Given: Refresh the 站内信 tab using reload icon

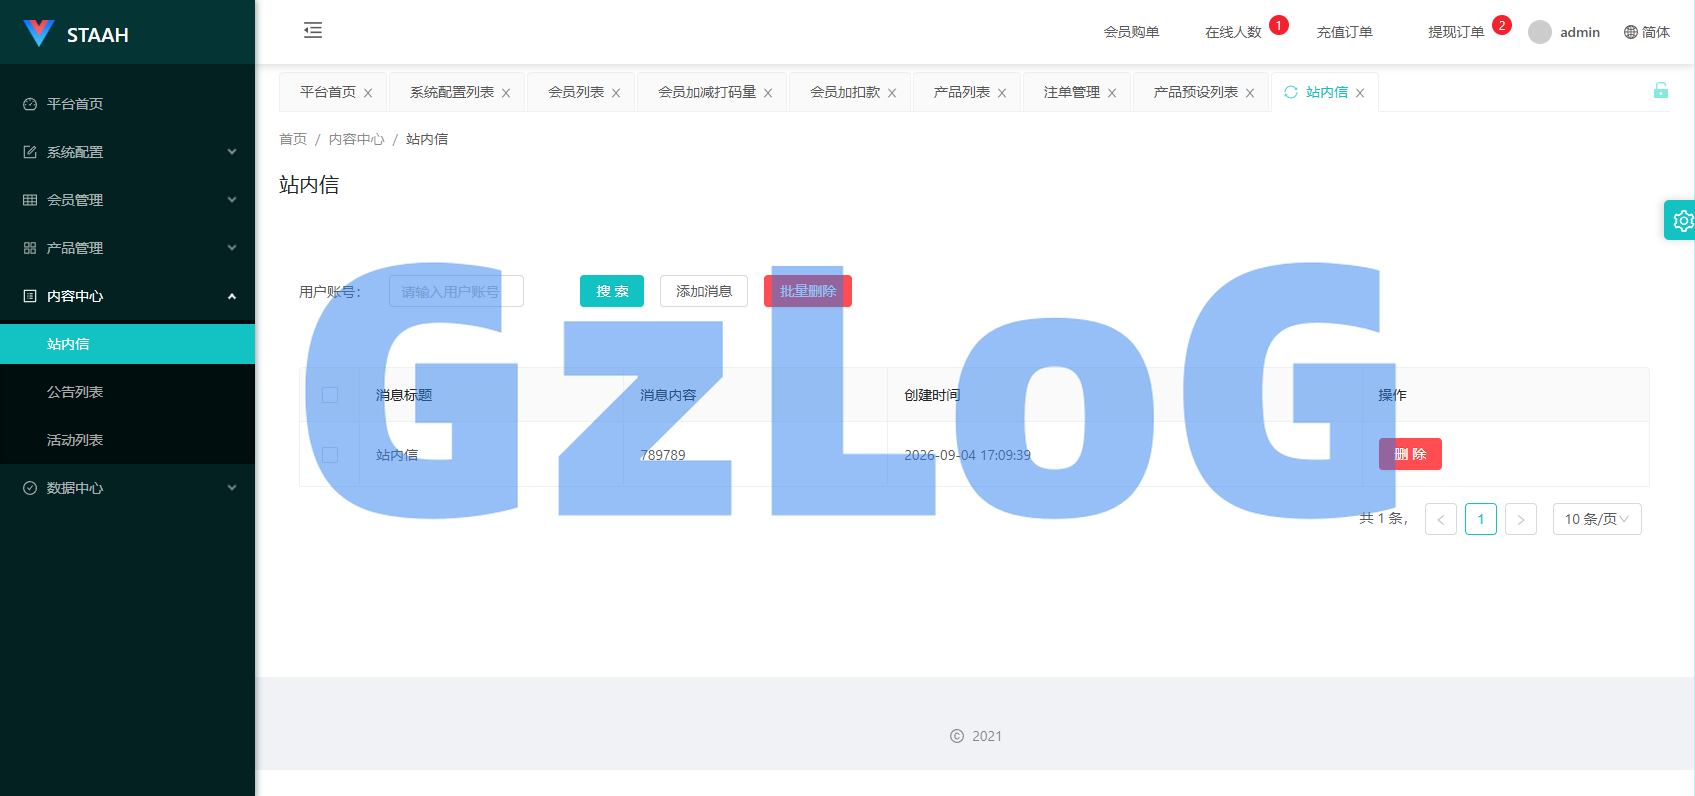Looking at the screenshot, I should (1291, 92).
